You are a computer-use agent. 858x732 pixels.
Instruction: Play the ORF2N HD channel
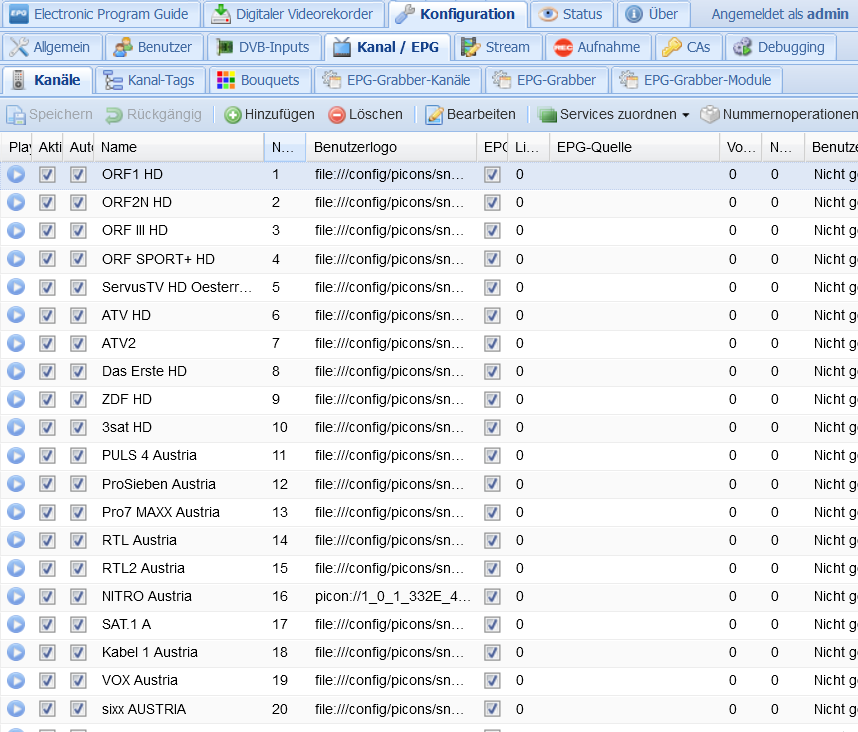click(16, 202)
